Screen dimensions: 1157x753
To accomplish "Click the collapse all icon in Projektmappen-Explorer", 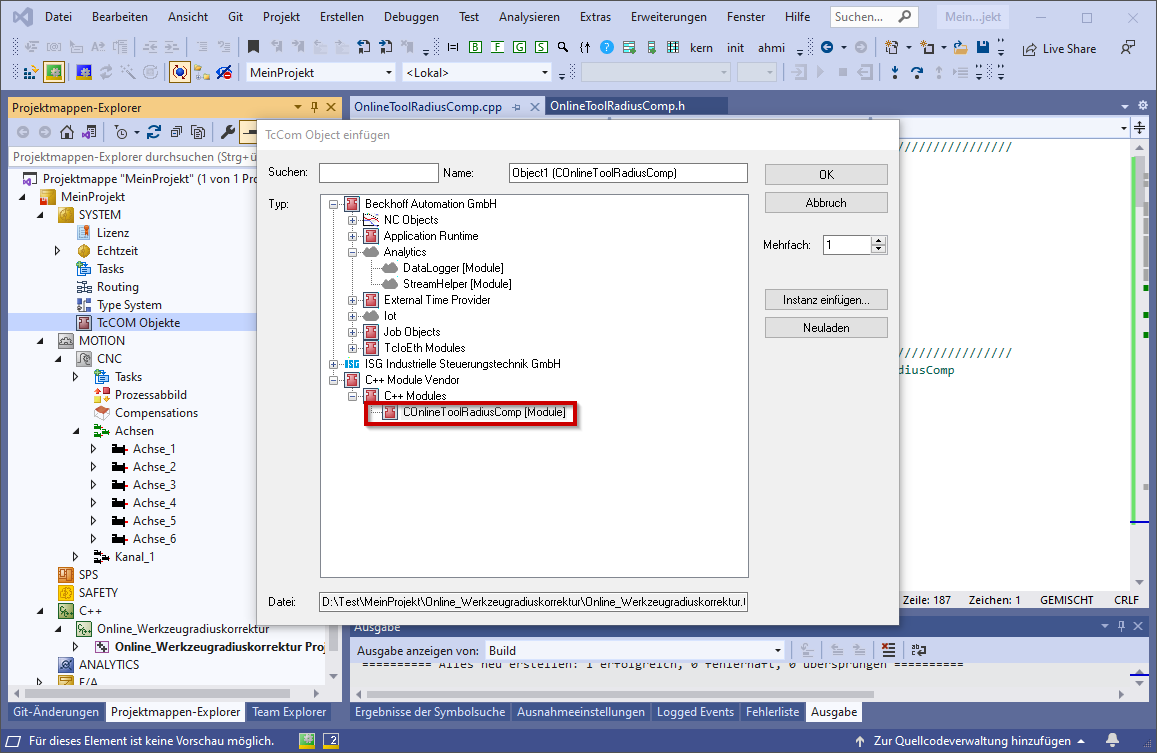I will point(176,132).
